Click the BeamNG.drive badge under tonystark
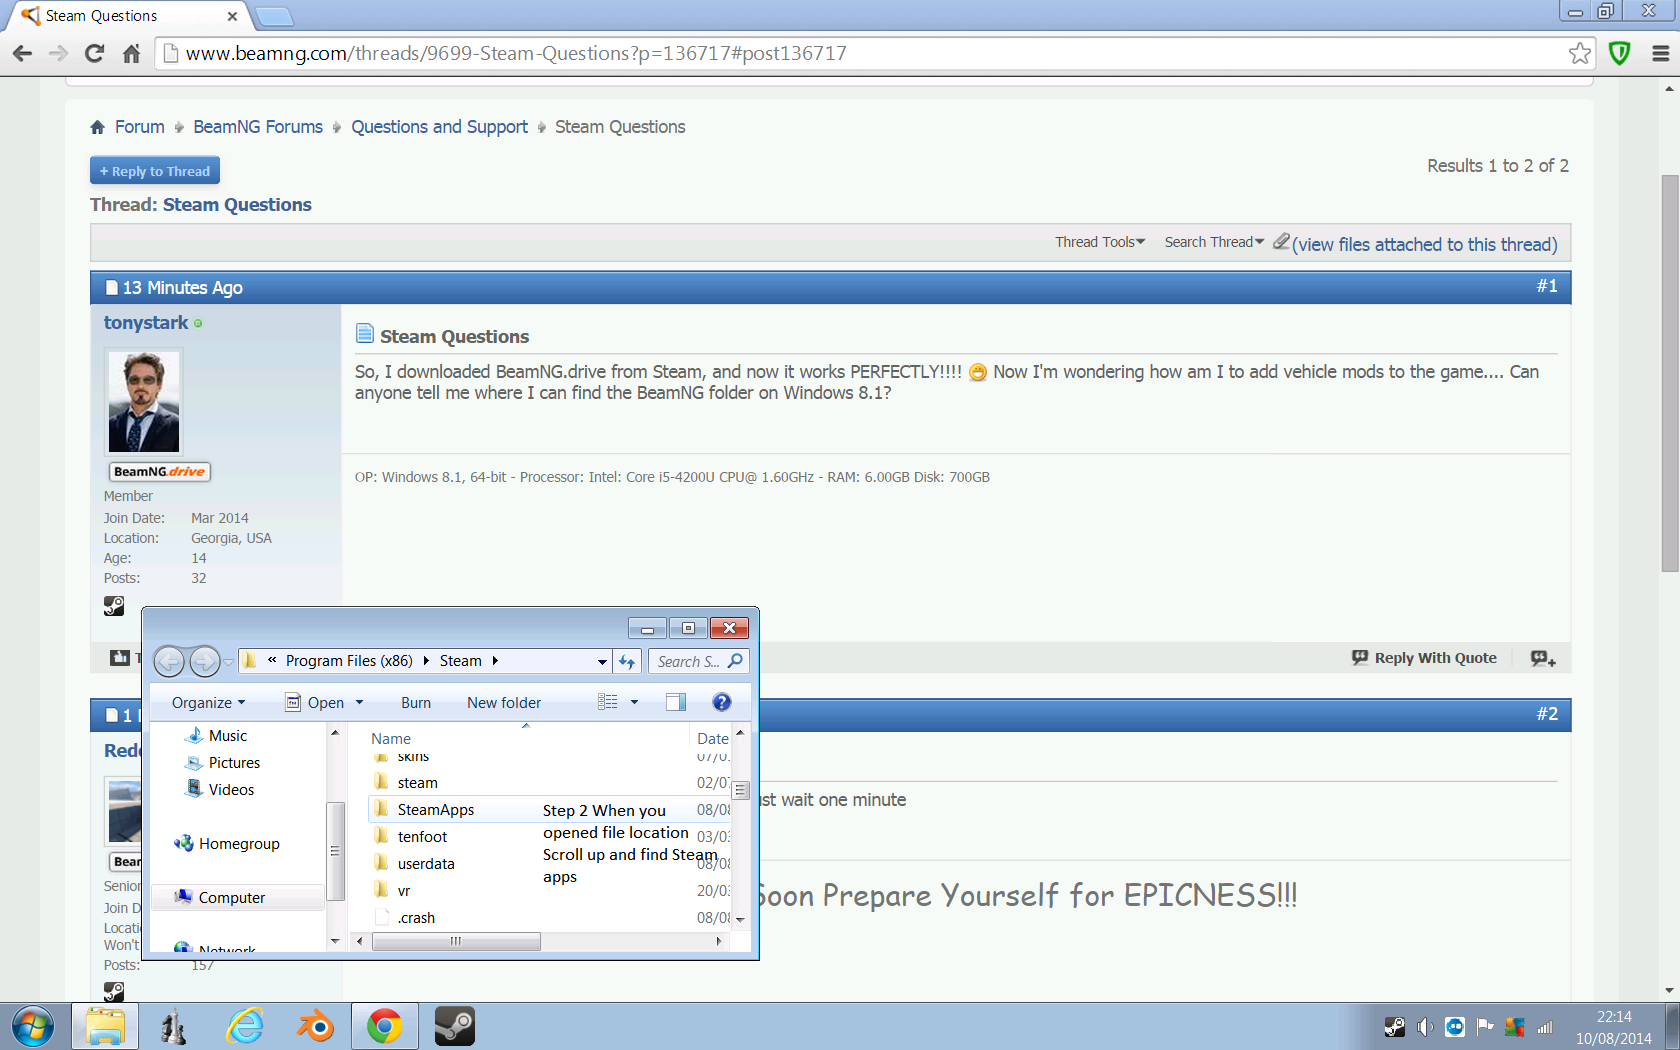1680x1050 pixels. [x=159, y=472]
